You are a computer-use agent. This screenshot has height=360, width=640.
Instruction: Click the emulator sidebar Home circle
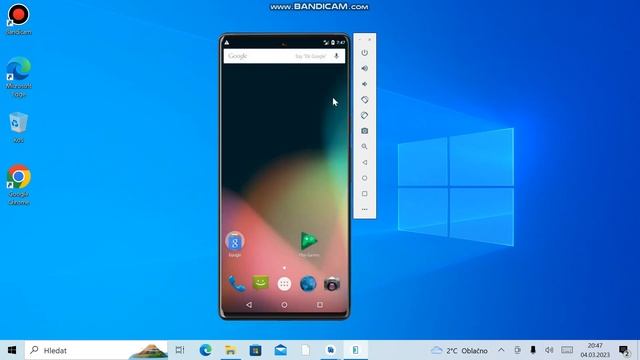(364, 178)
